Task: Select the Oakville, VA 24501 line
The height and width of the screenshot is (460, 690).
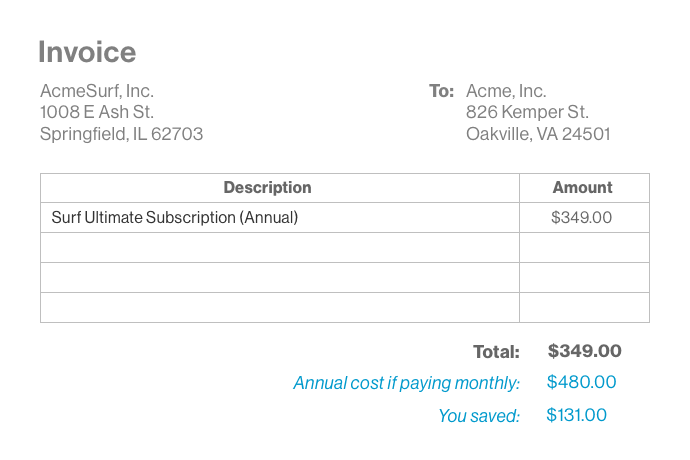Action: [x=538, y=134]
